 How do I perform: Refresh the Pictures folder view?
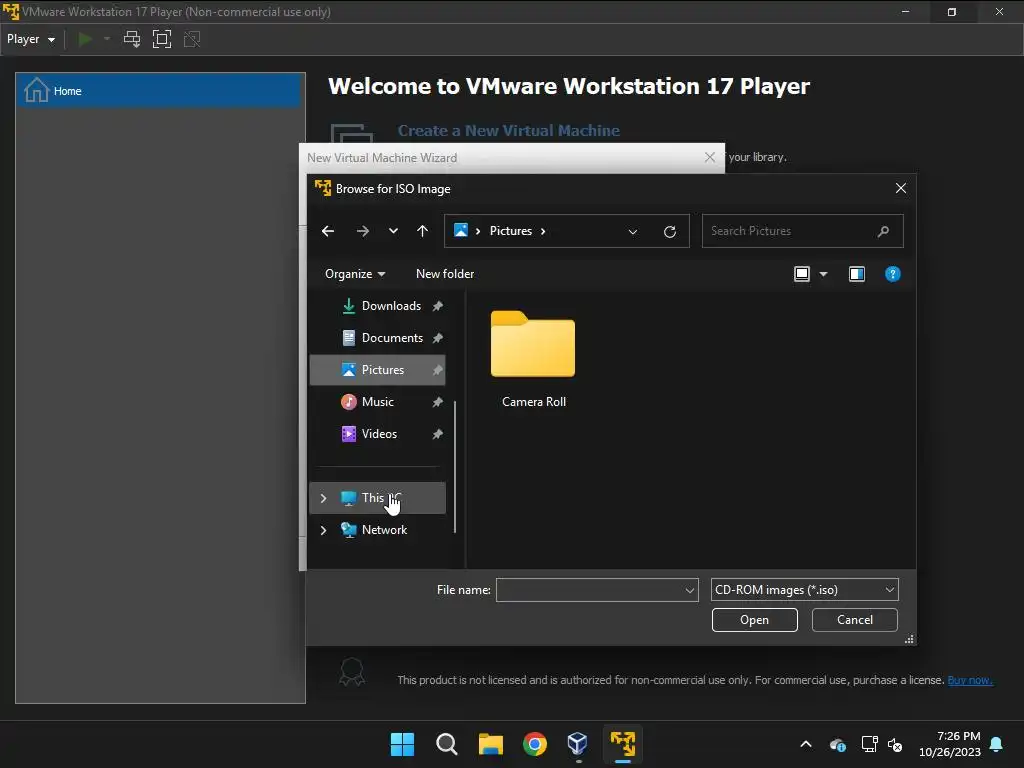pyautogui.click(x=669, y=232)
